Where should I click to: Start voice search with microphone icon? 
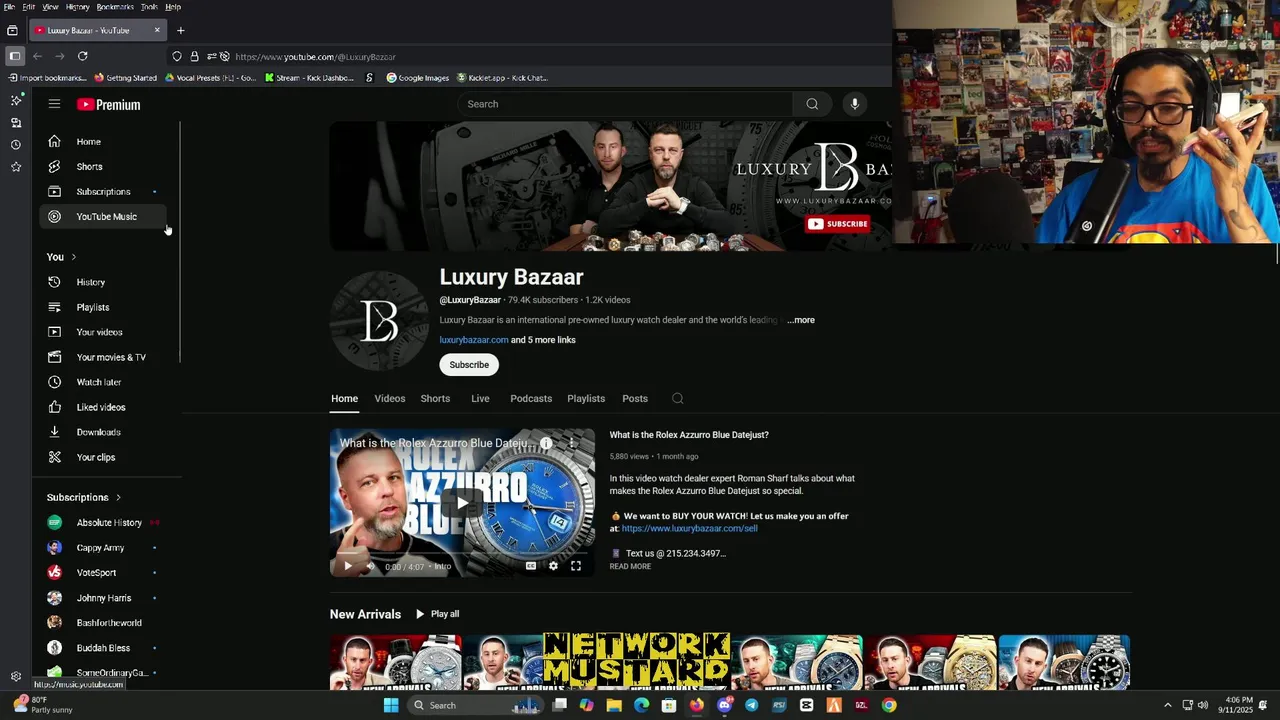(854, 104)
